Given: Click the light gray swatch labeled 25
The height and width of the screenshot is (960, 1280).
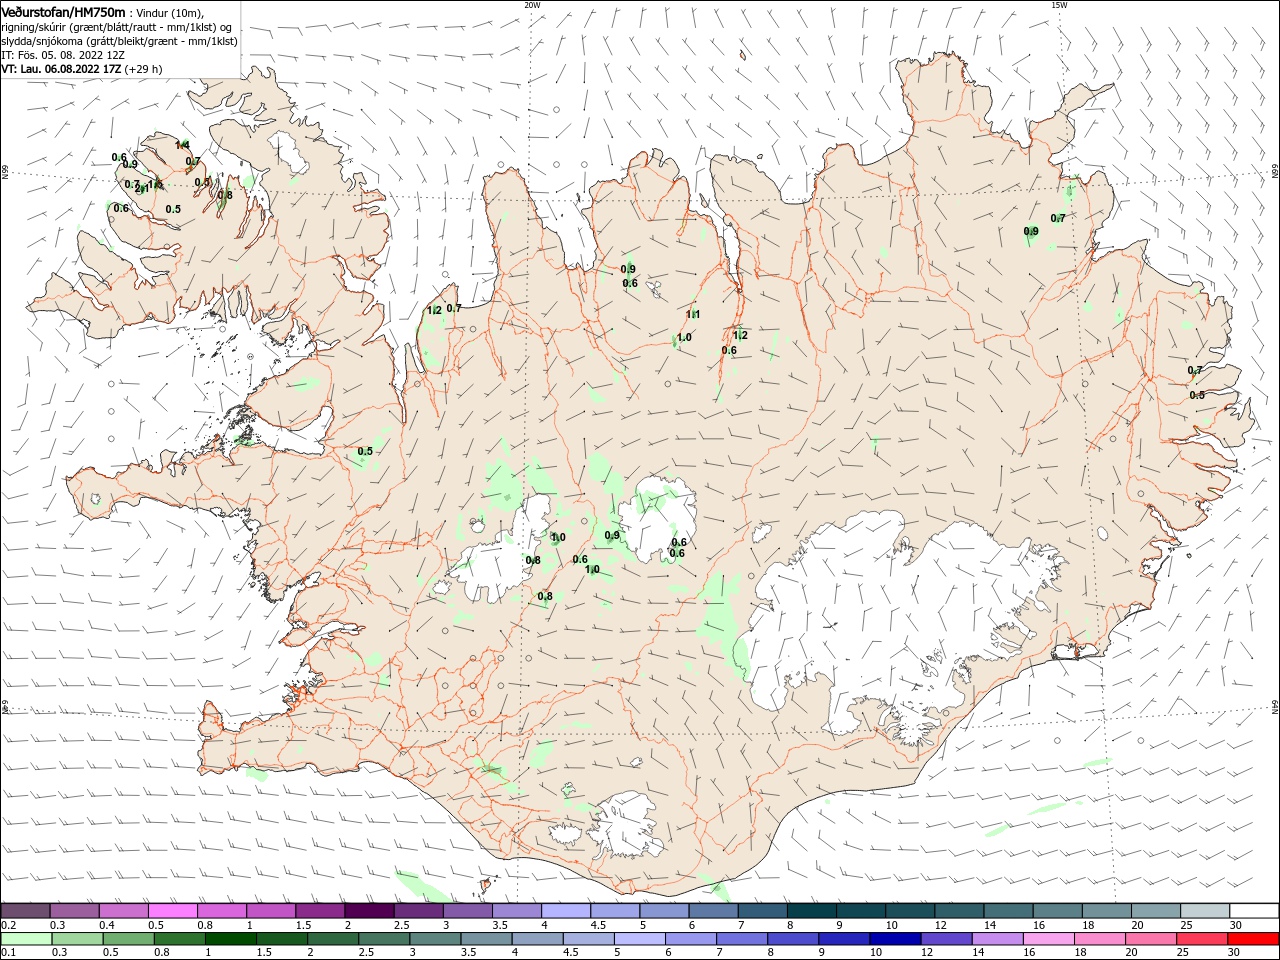Looking at the screenshot, I should [x=1205, y=911].
